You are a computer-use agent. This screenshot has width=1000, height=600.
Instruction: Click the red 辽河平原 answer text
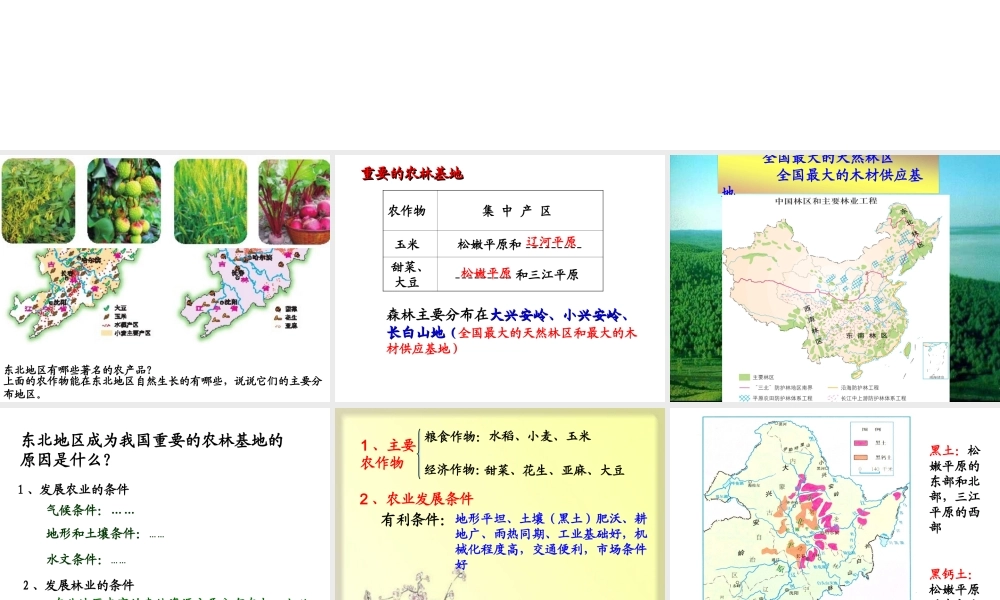point(552,242)
